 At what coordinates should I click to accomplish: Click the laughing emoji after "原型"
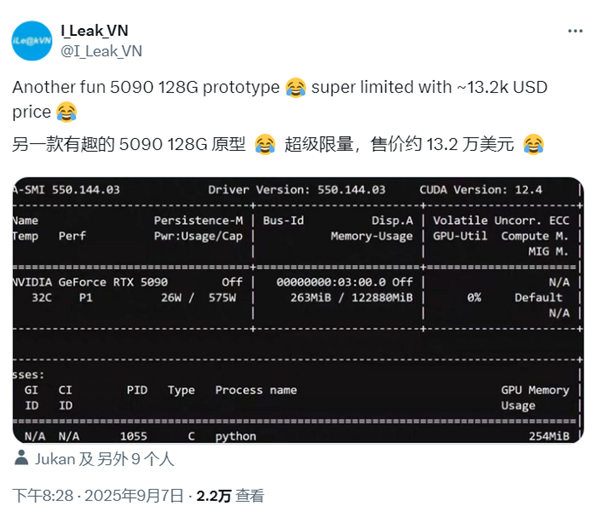pyautogui.click(x=264, y=145)
